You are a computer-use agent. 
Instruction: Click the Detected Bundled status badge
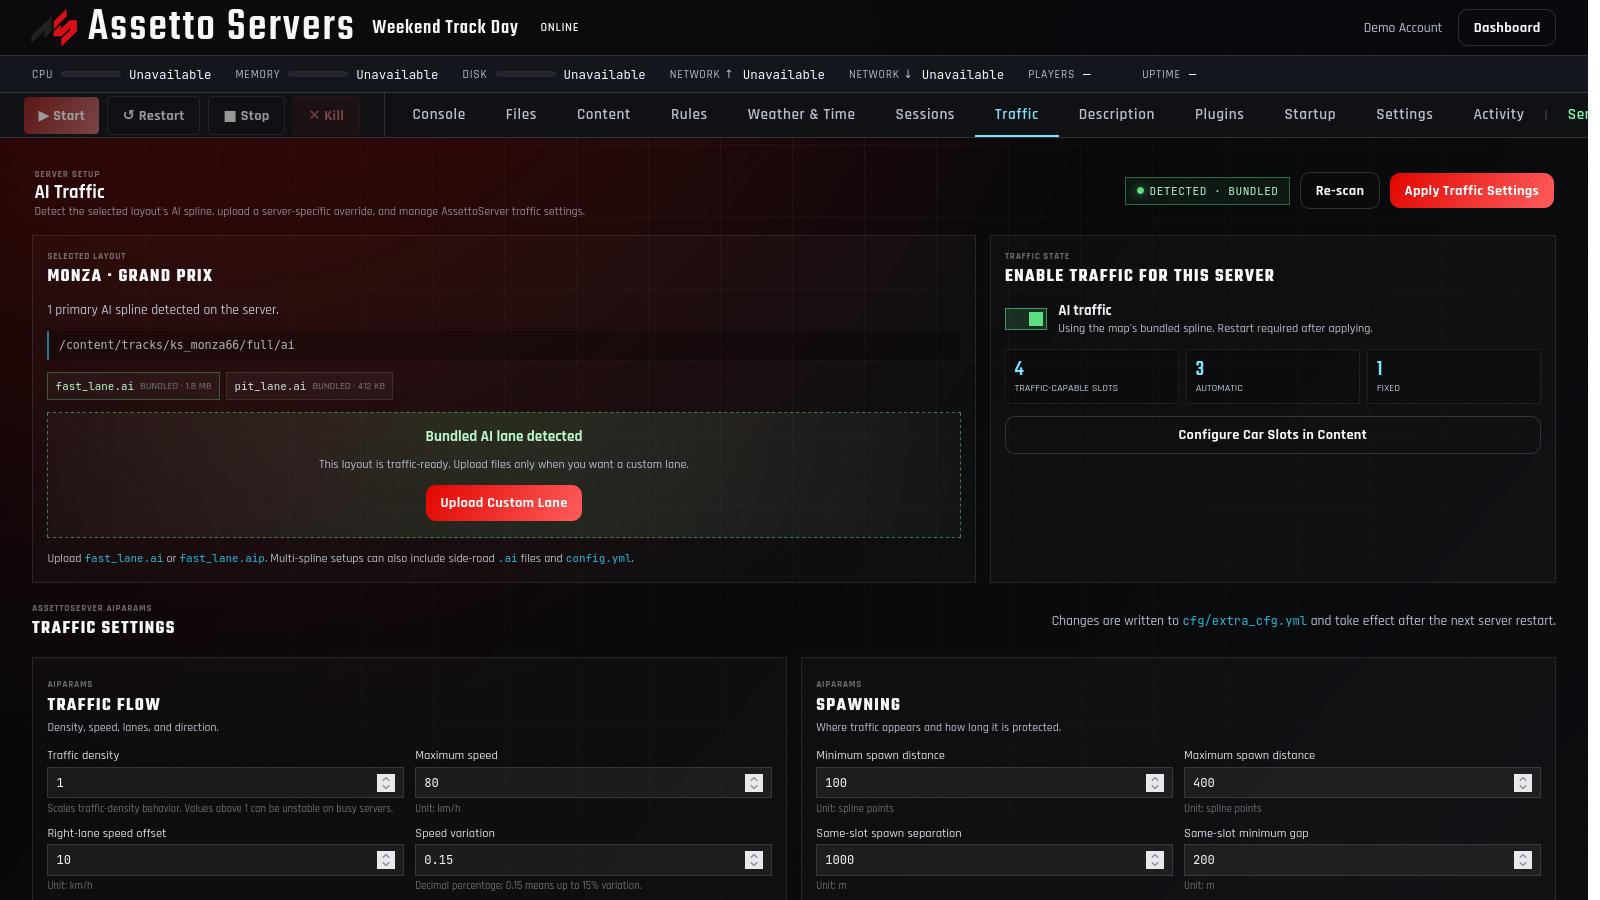(1207, 191)
